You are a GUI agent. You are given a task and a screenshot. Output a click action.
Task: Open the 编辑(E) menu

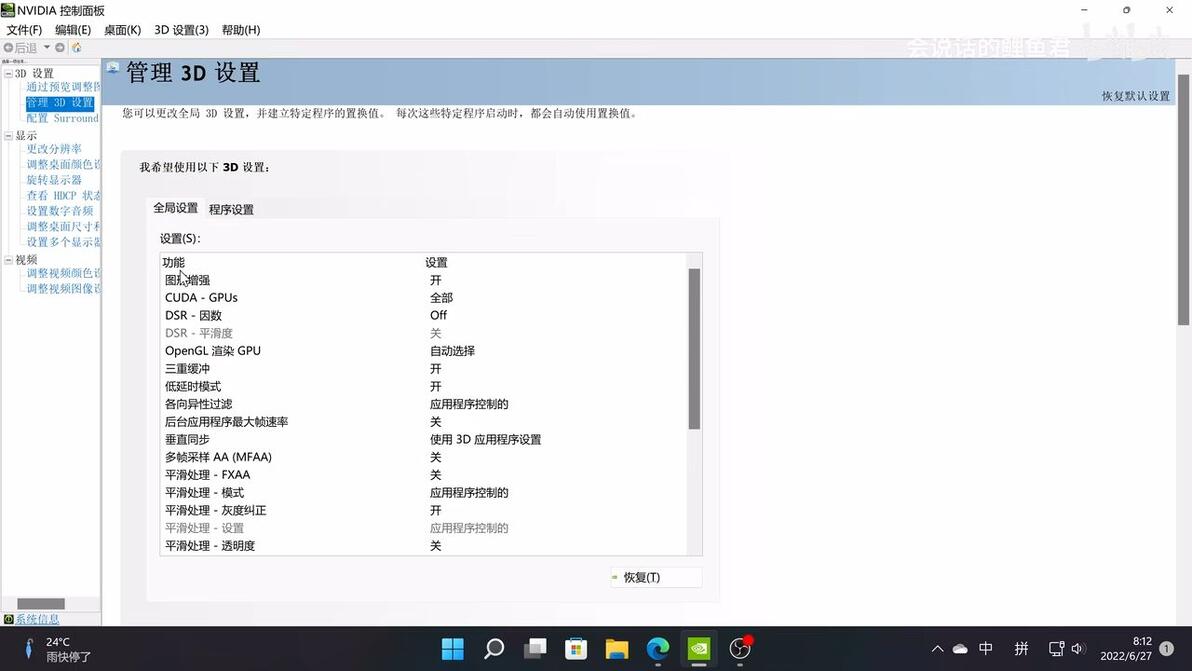[x=73, y=30]
